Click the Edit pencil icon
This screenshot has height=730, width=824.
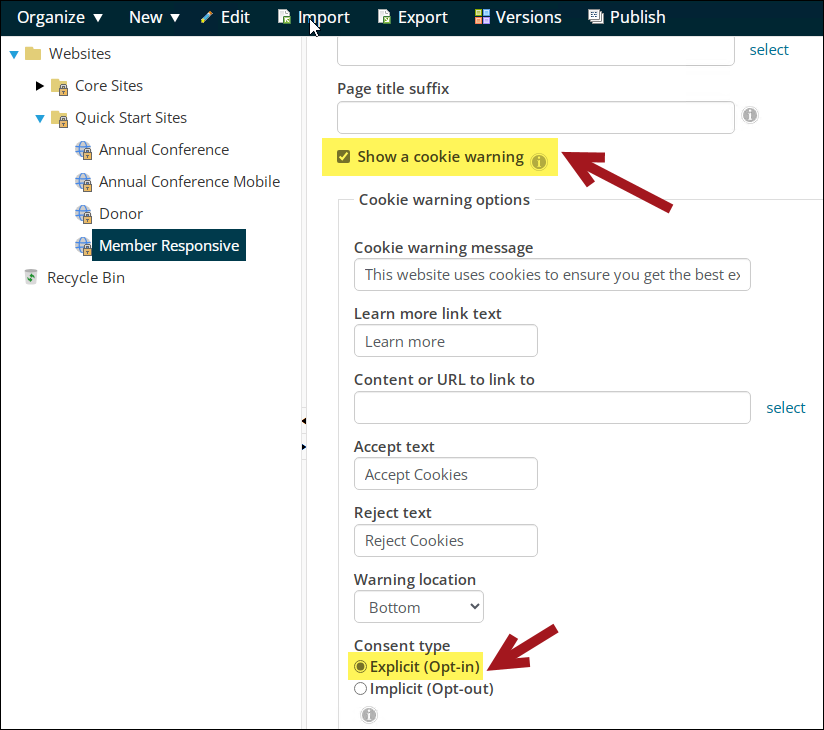207,17
